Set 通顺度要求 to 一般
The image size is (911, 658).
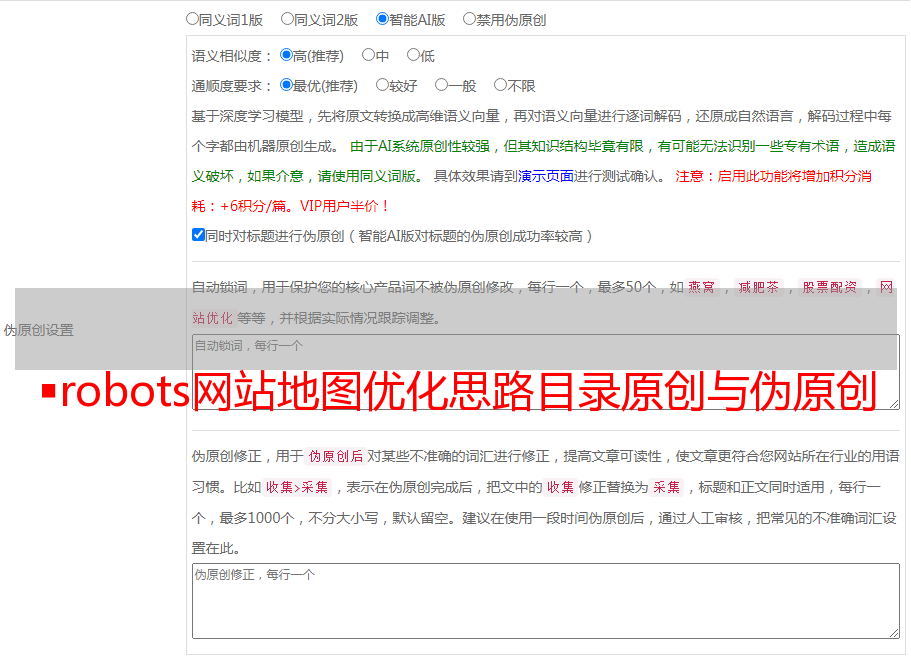tap(442, 85)
